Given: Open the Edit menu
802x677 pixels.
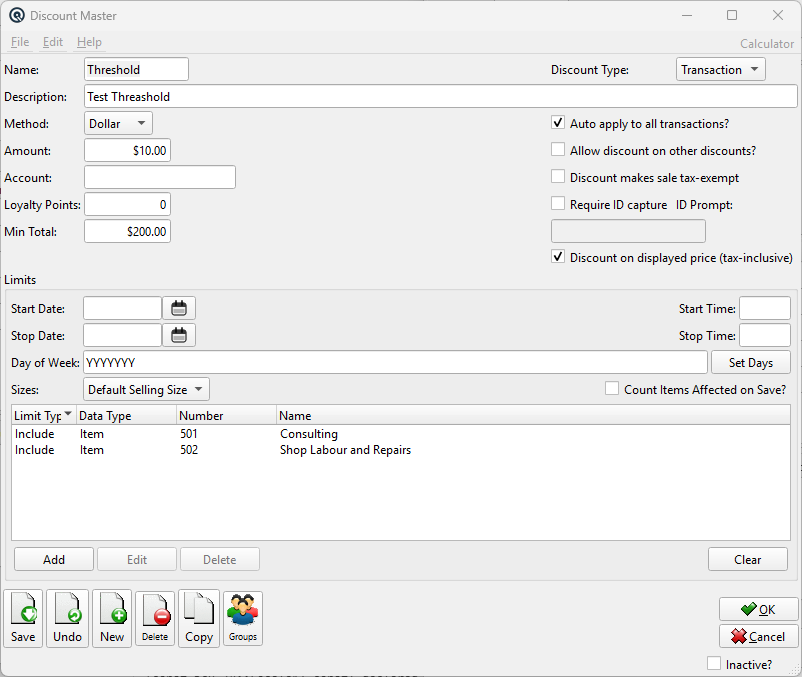Looking at the screenshot, I should tap(53, 42).
